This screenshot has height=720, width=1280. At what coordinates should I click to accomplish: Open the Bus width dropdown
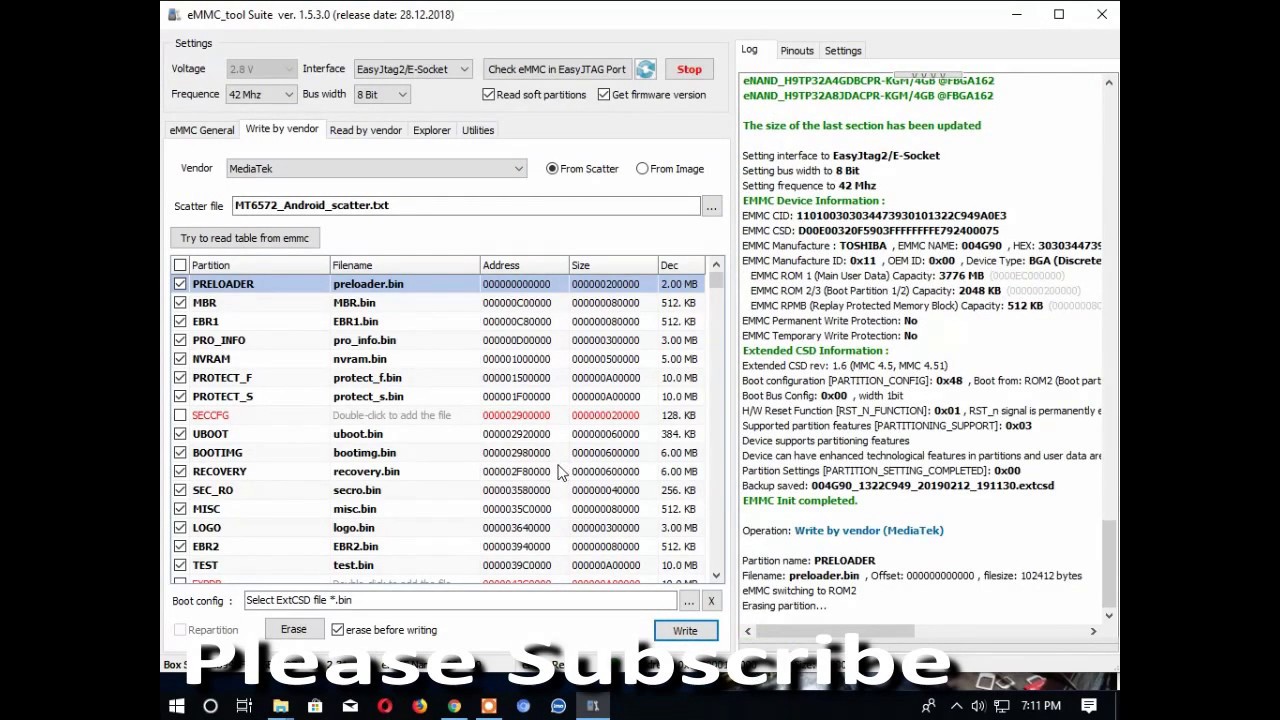(382, 94)
